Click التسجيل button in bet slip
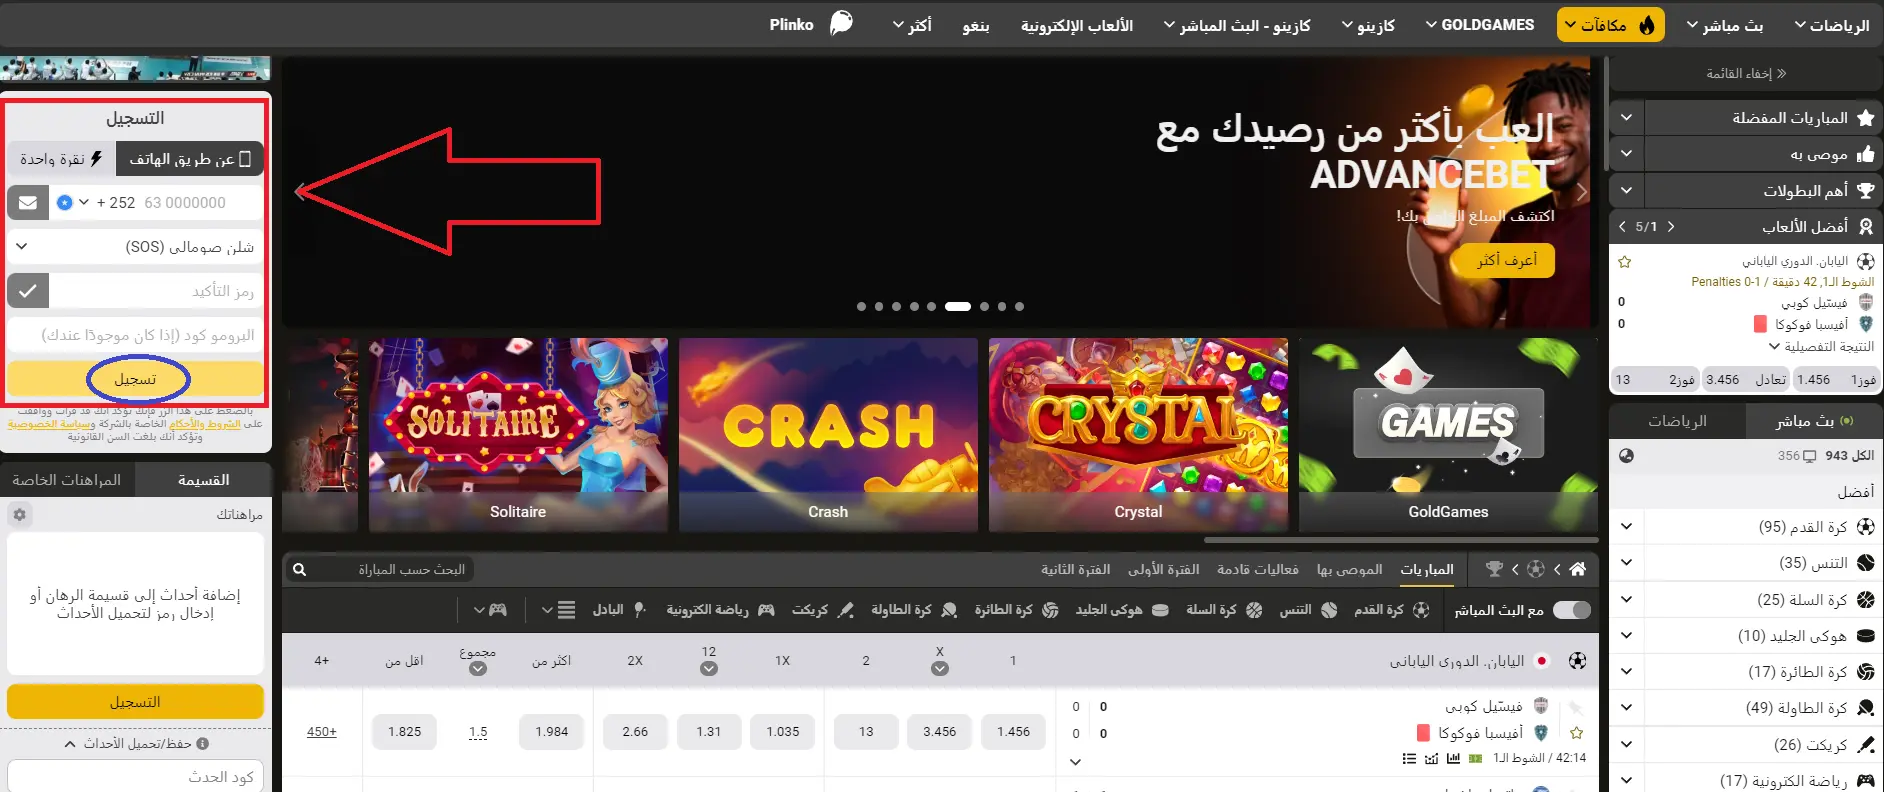Viewport: 1884px width, 792px height. coord(135,702)
